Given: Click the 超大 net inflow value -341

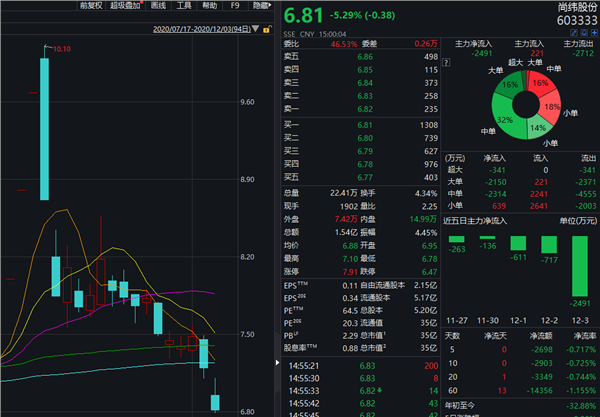Looking at the screenshot, I should click(497, 170).
